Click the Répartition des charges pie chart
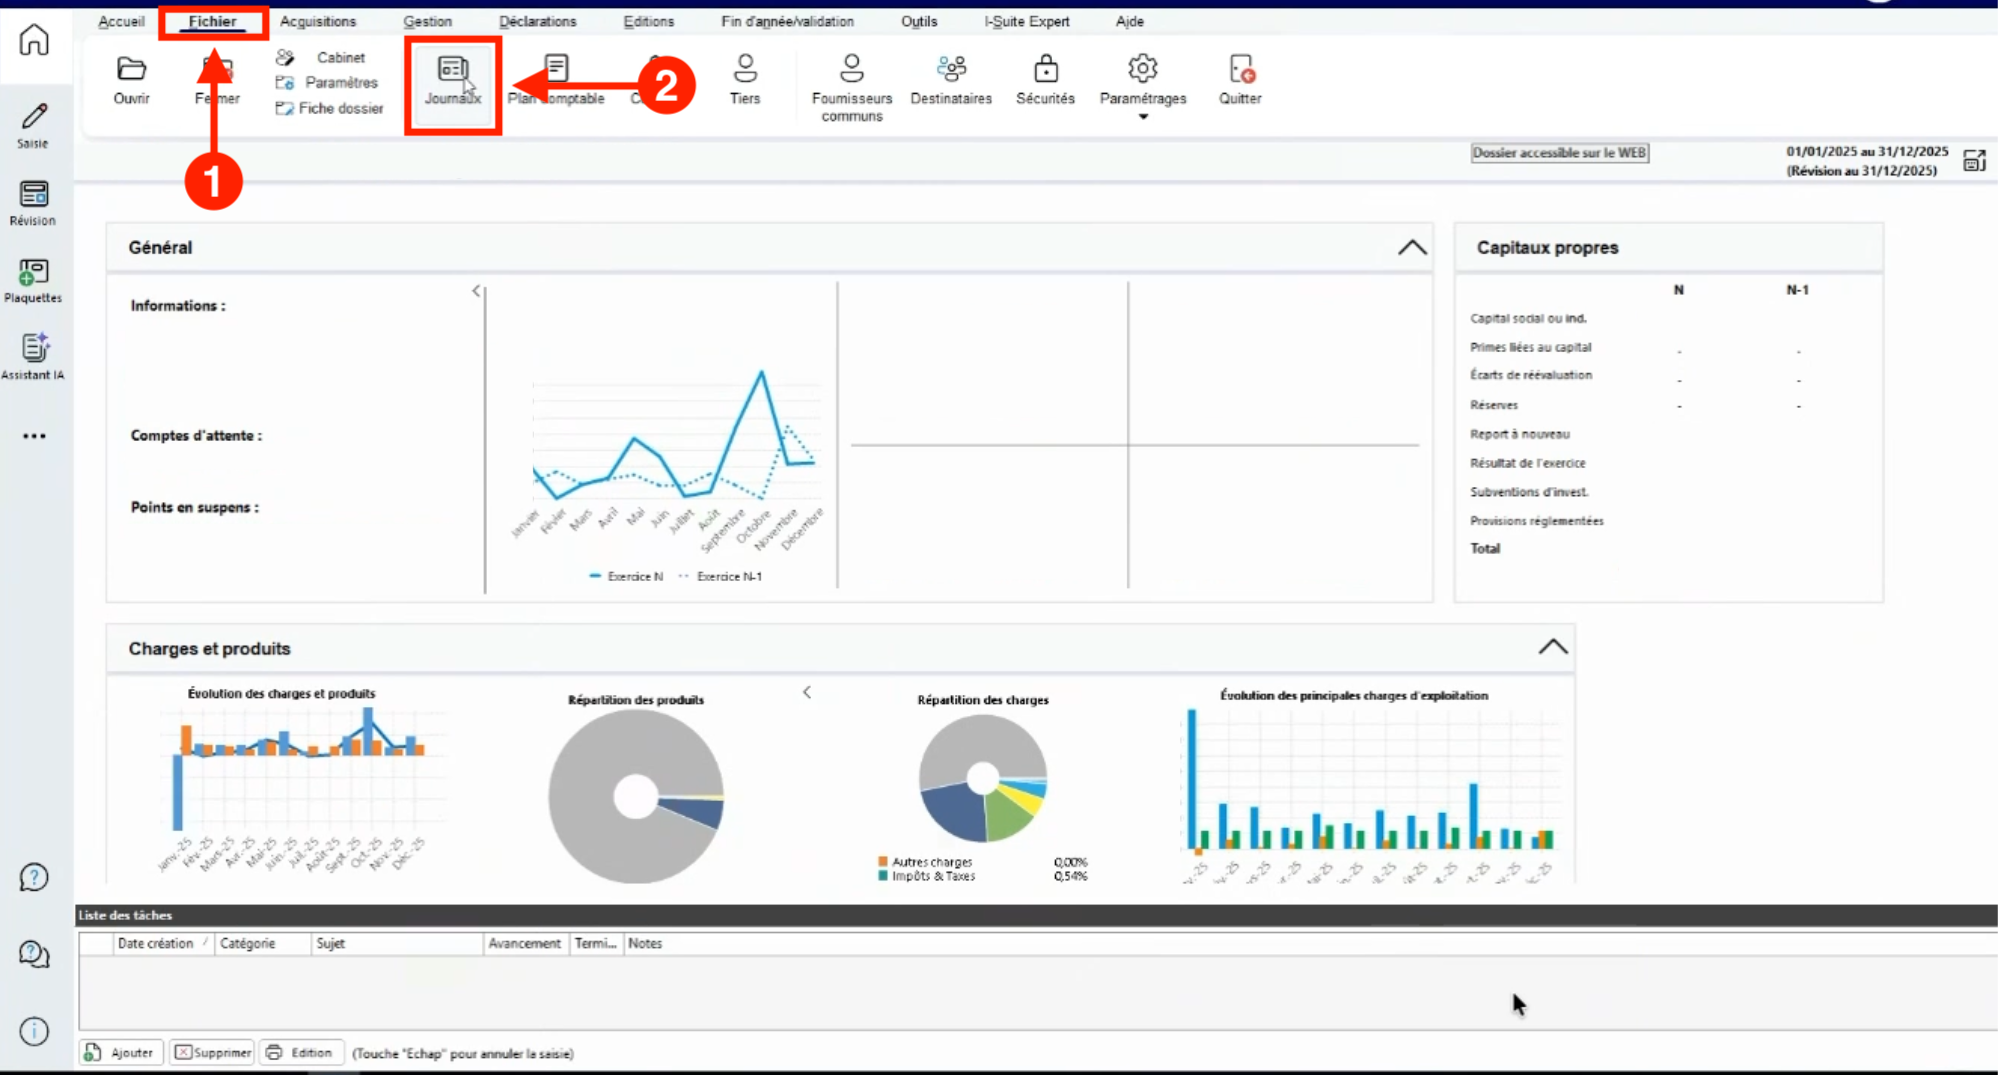 click(983, 778)
